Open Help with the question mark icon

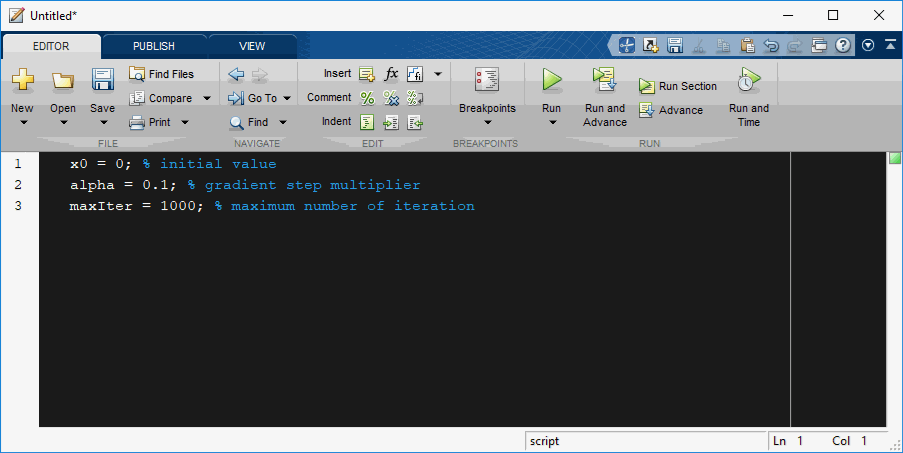click(843, 45)
